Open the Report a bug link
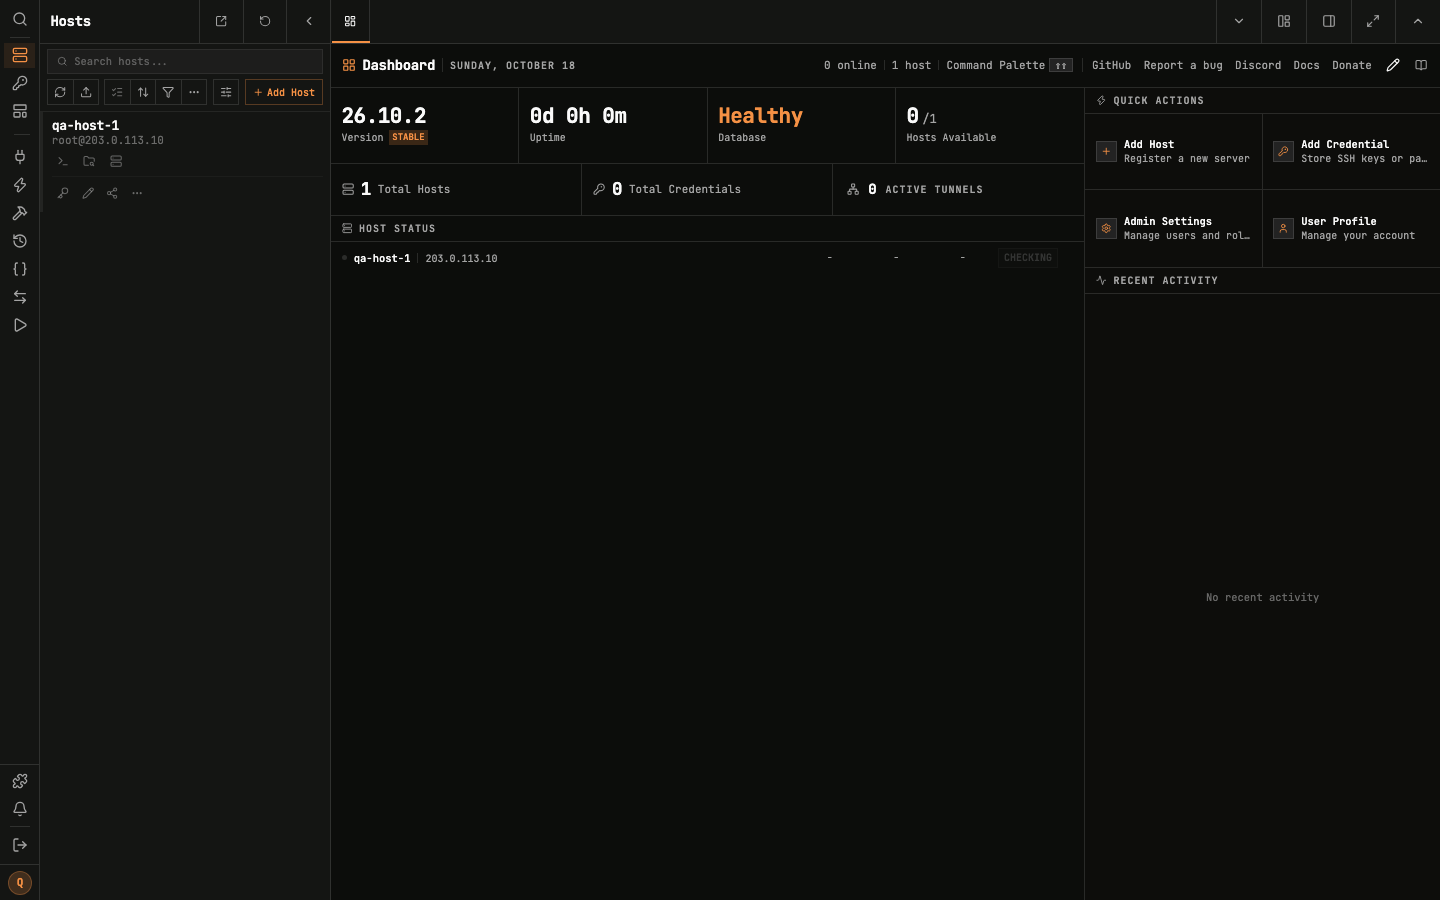Screen dimensions: 1440x900 (x=1183, y=65)
